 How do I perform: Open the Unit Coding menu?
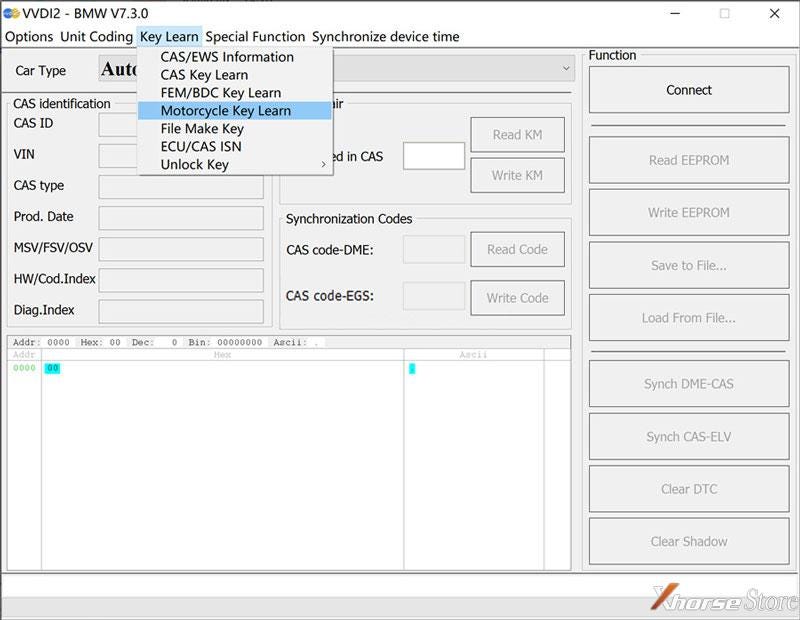(96, 37)
